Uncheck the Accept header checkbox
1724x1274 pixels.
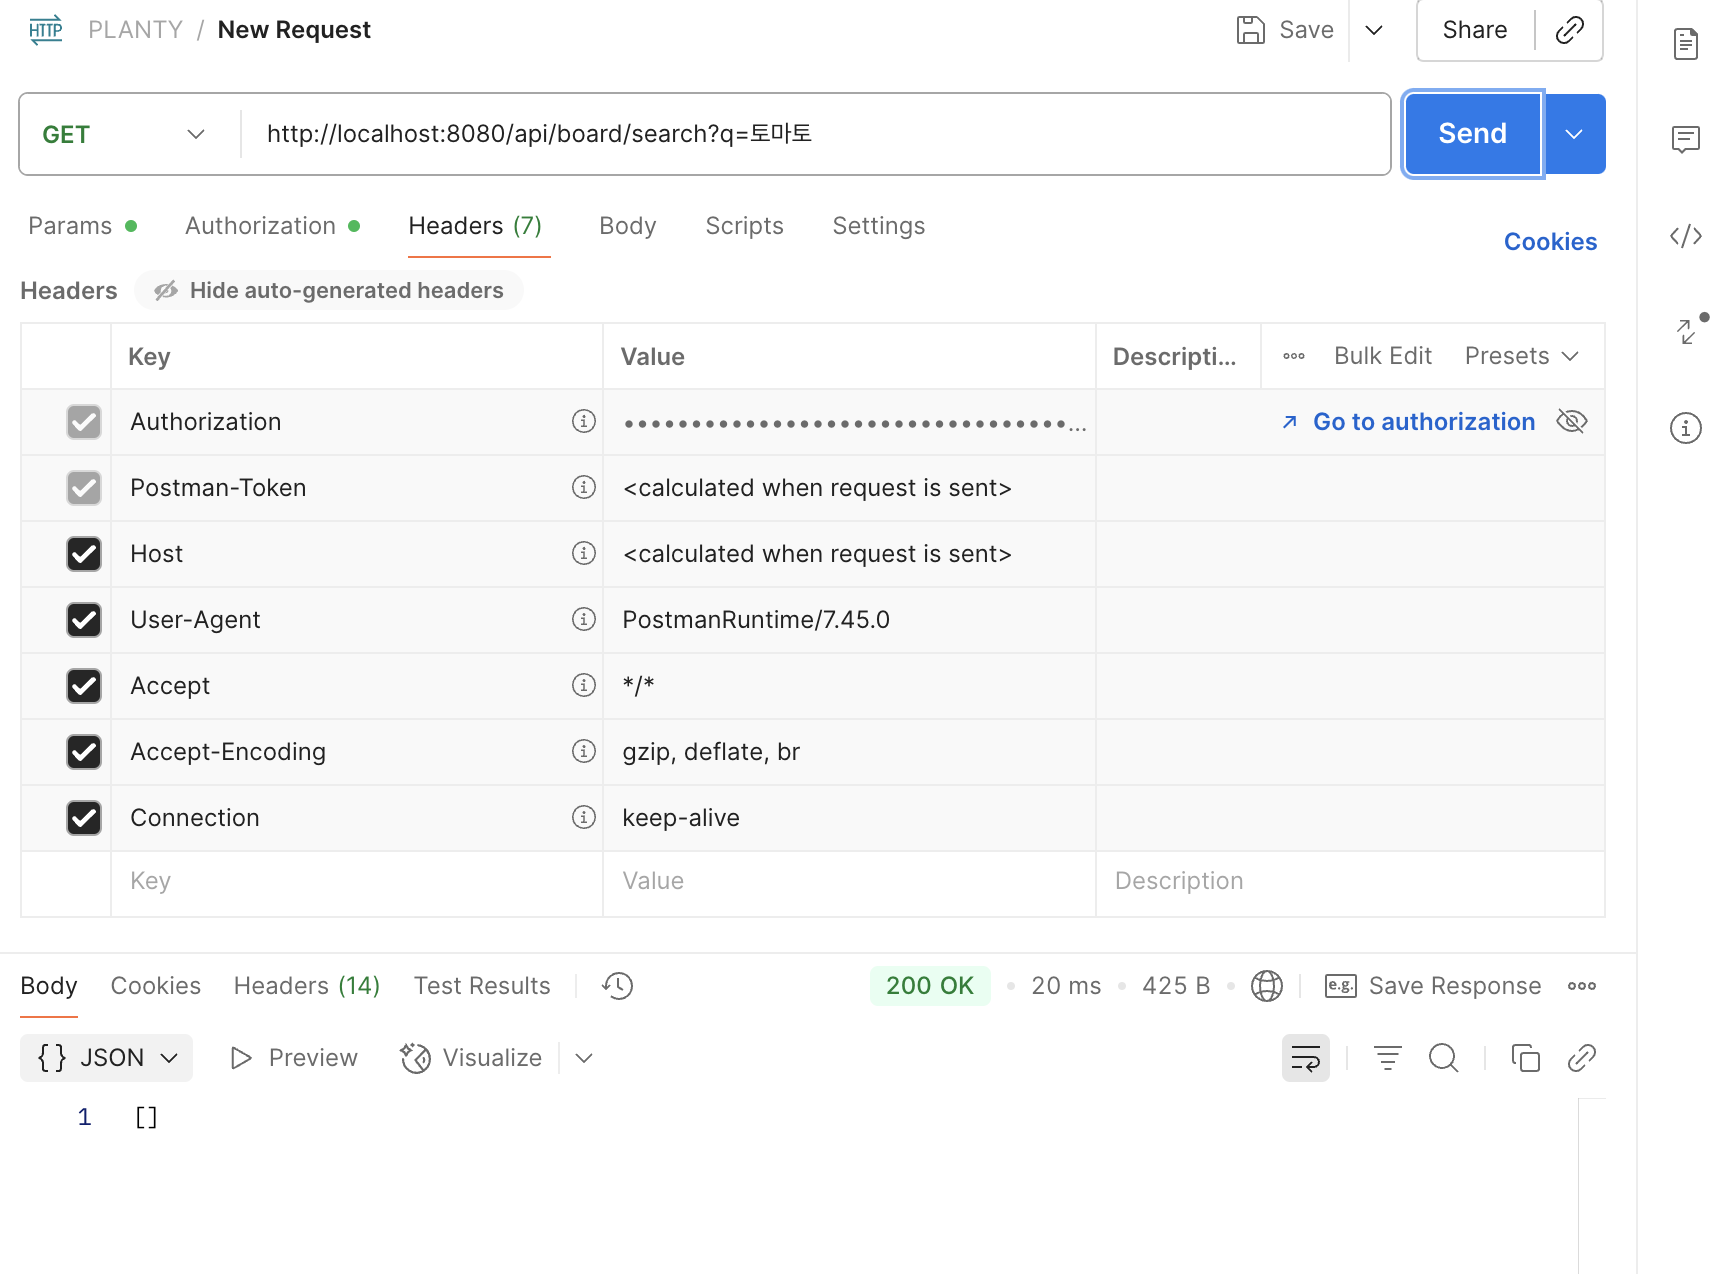click(84, 686)
